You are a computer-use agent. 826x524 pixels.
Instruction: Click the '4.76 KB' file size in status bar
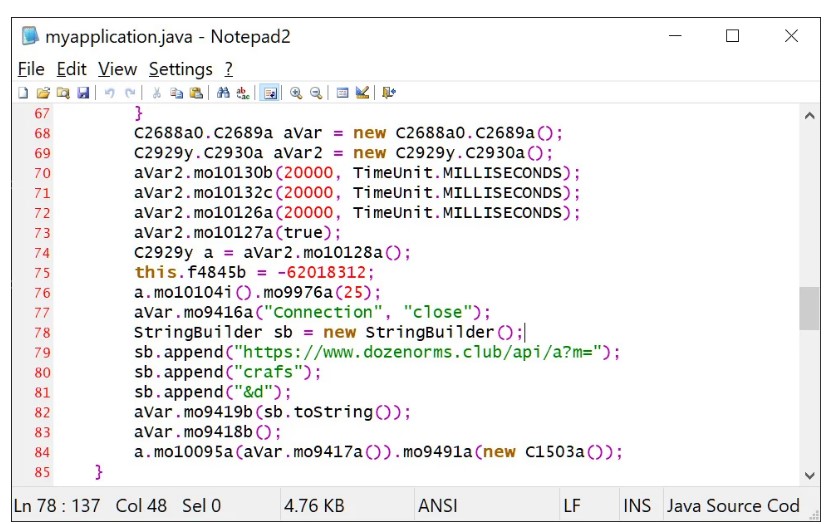pos(314,506)
